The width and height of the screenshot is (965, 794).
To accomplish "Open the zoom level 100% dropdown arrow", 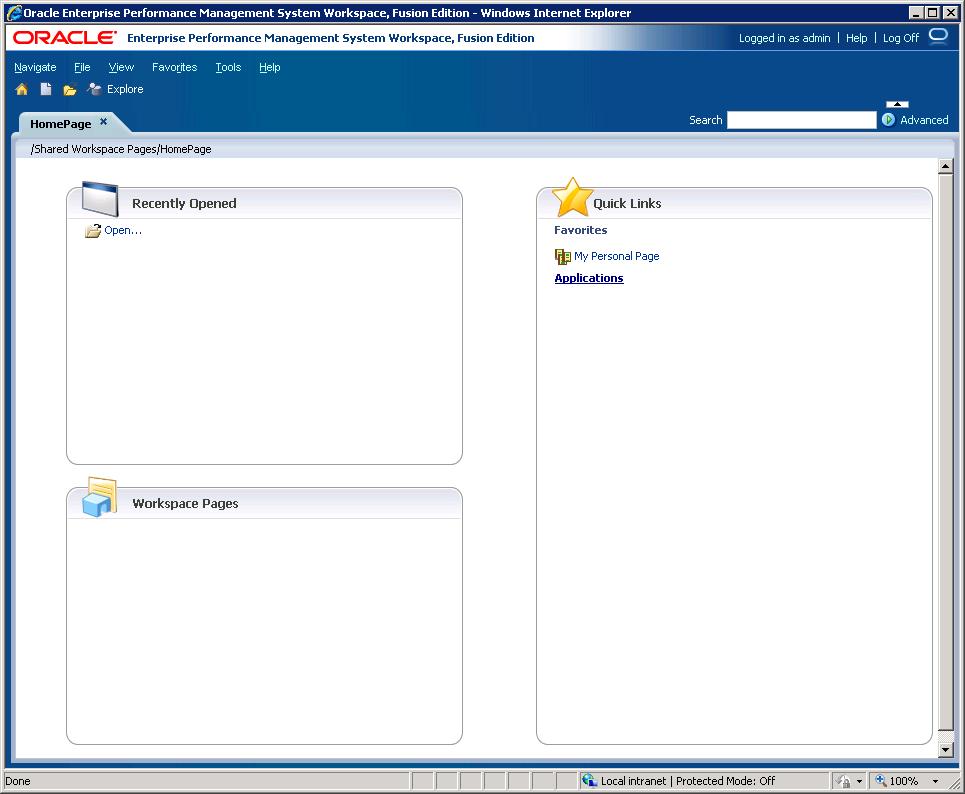I will [935, 781].
